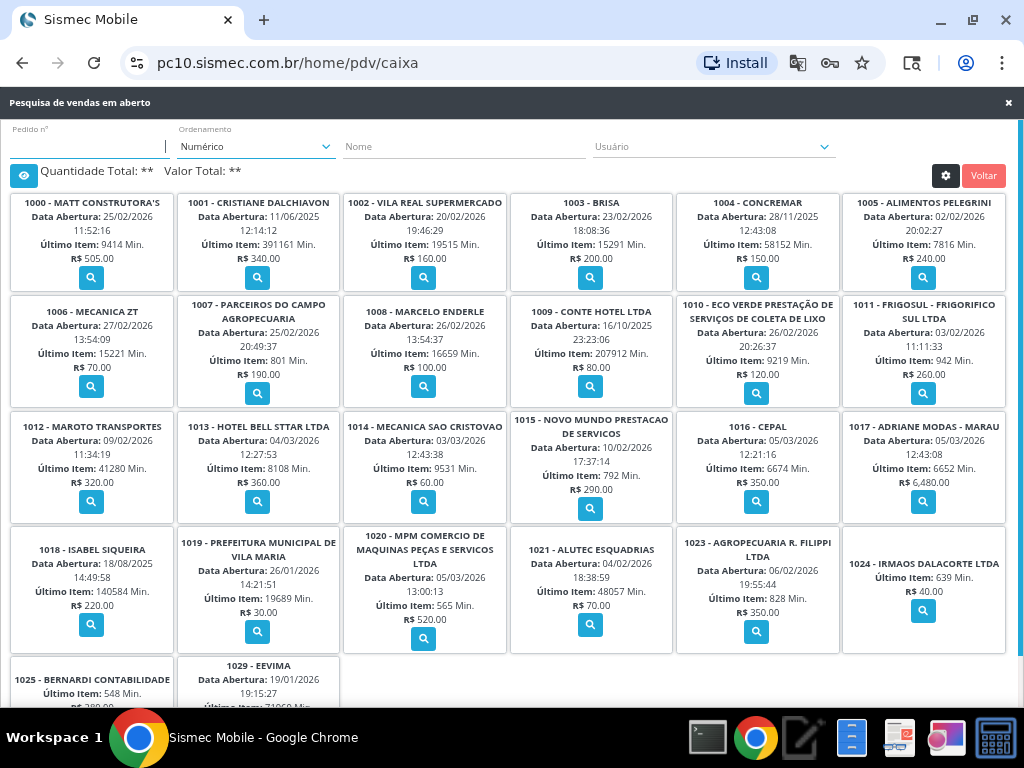Click magnifier on 1024 IRMAOS DALACORTE card
This screenshot has width=1024, height=768.
pyautogui.click(x=923, y=610)
